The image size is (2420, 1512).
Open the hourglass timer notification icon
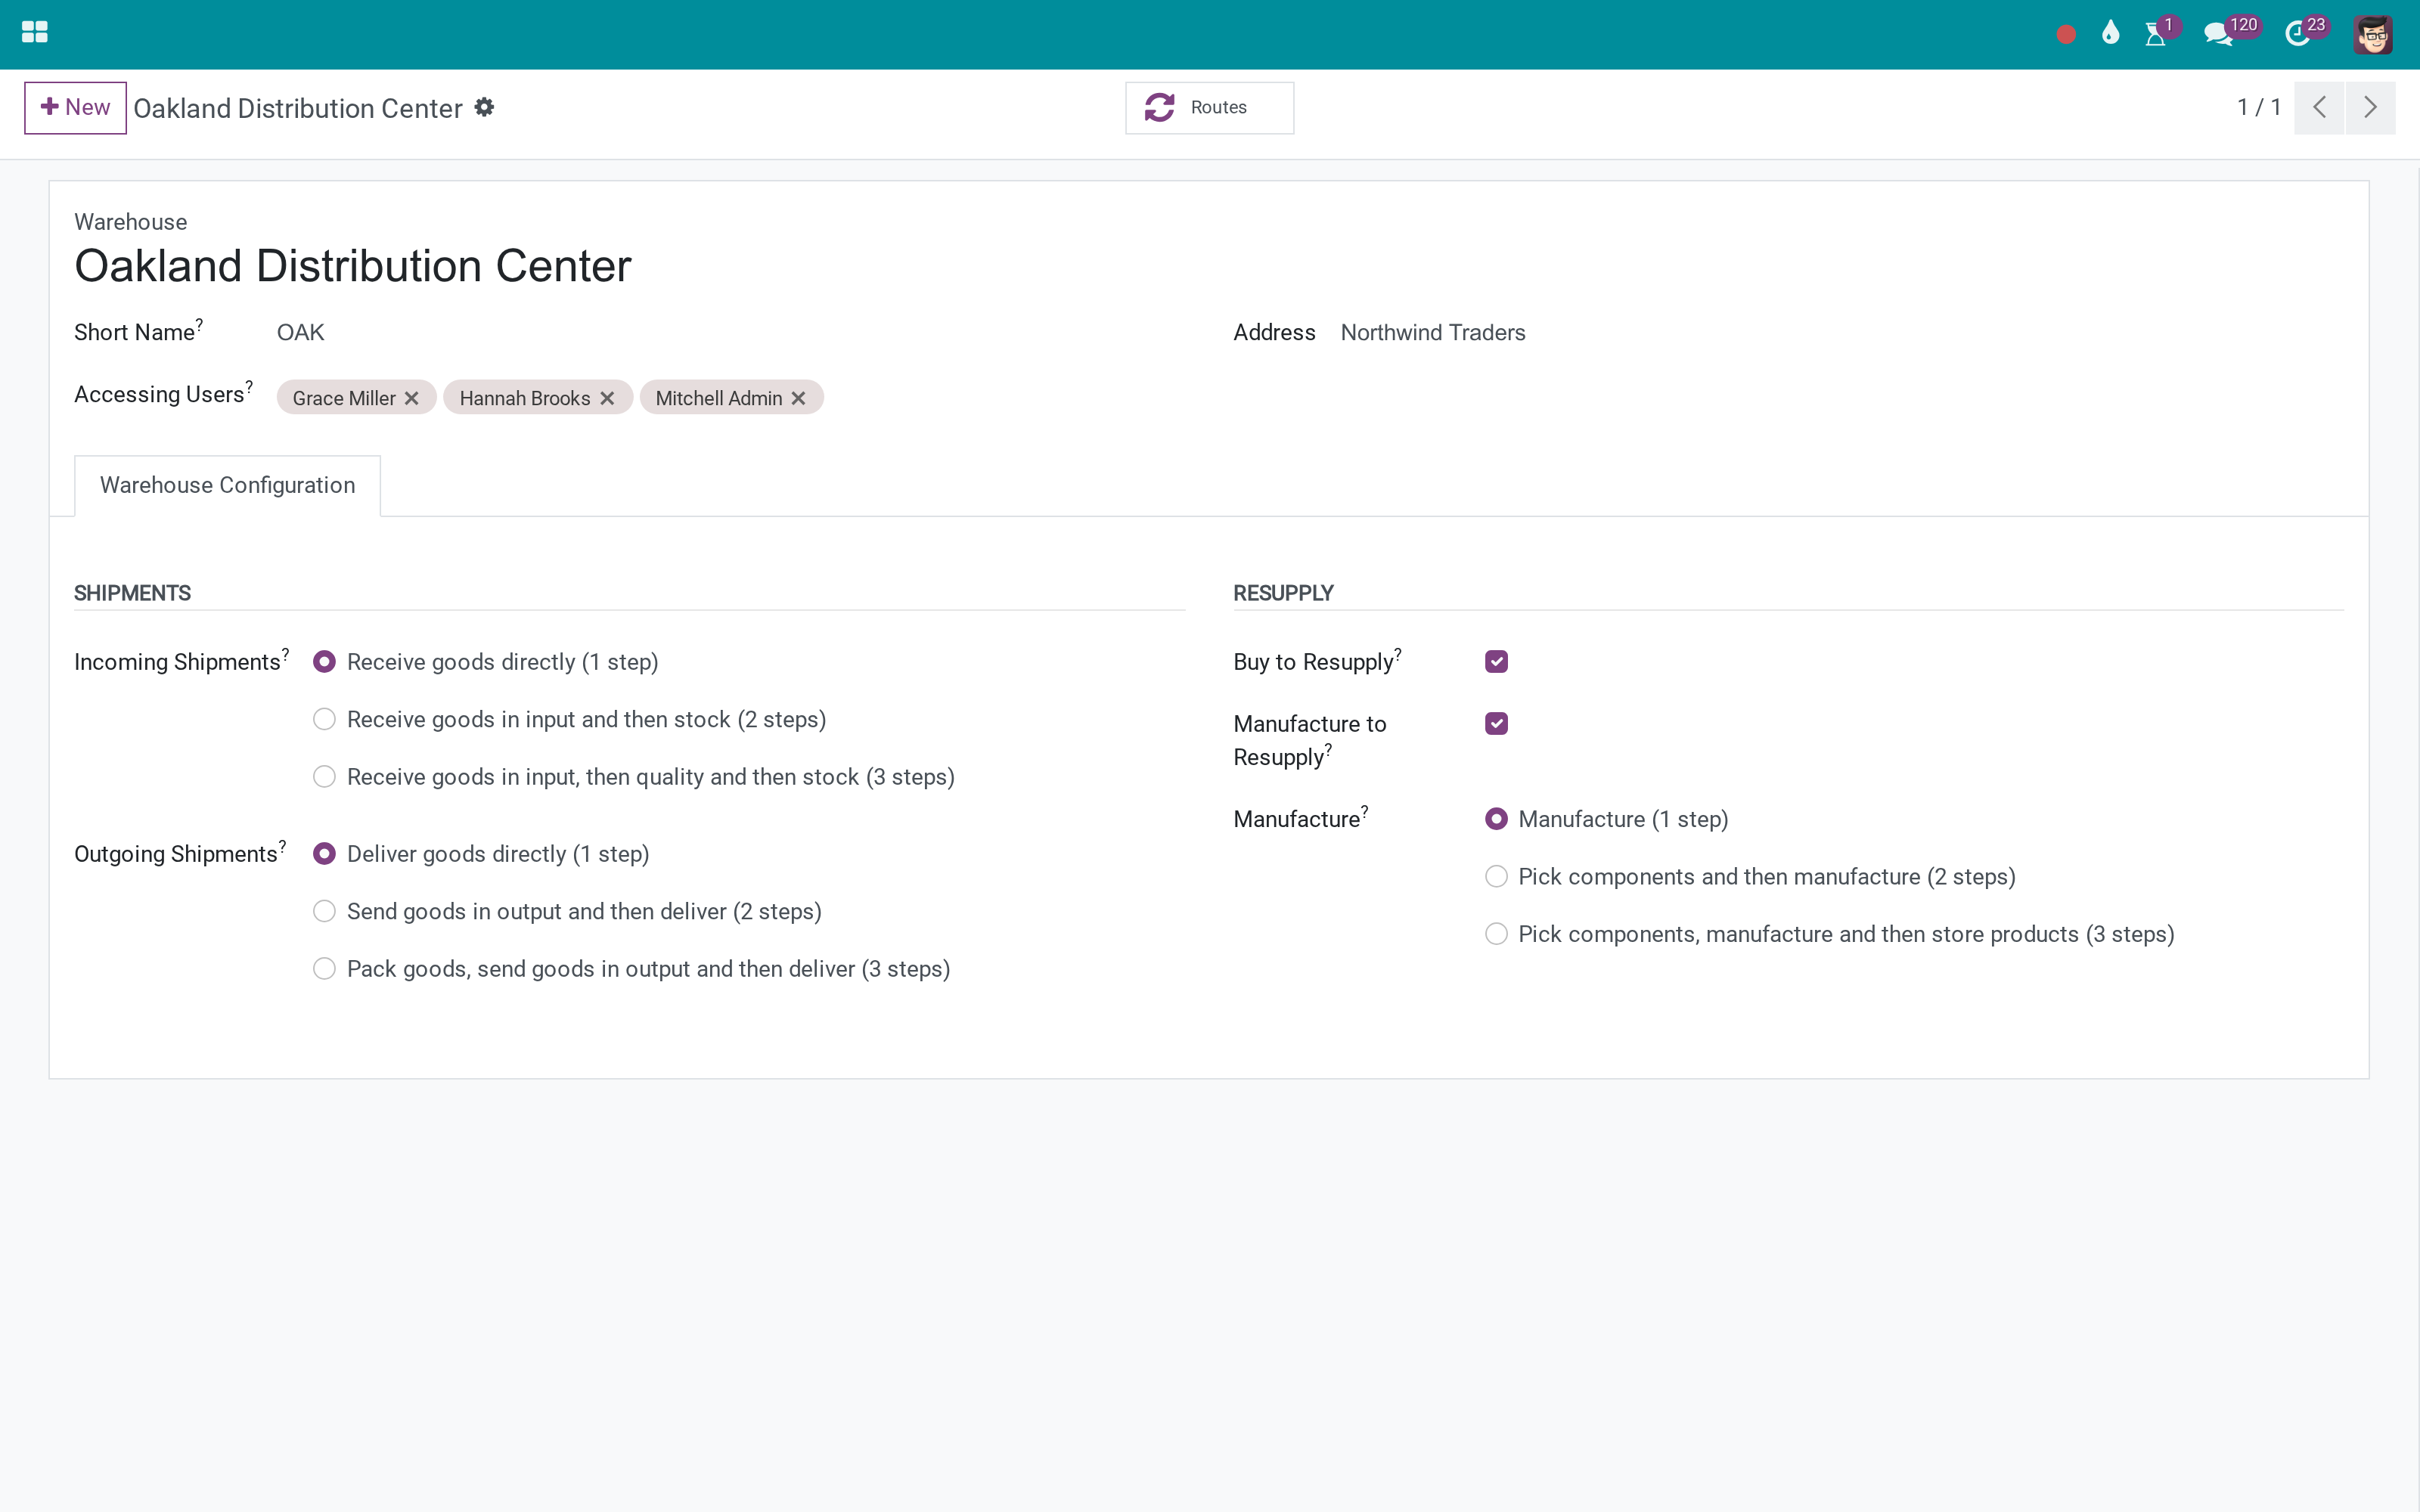(x=2156, y=35)
